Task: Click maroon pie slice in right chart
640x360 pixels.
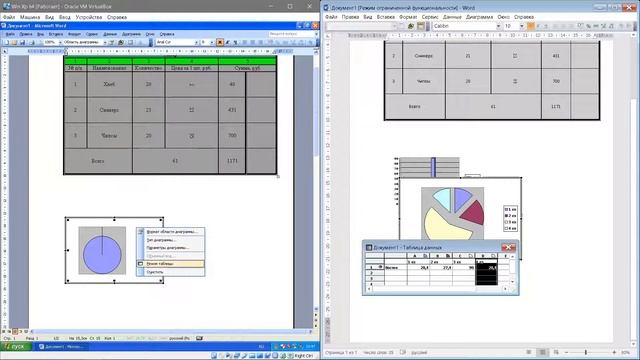Action: pos(473,213)
